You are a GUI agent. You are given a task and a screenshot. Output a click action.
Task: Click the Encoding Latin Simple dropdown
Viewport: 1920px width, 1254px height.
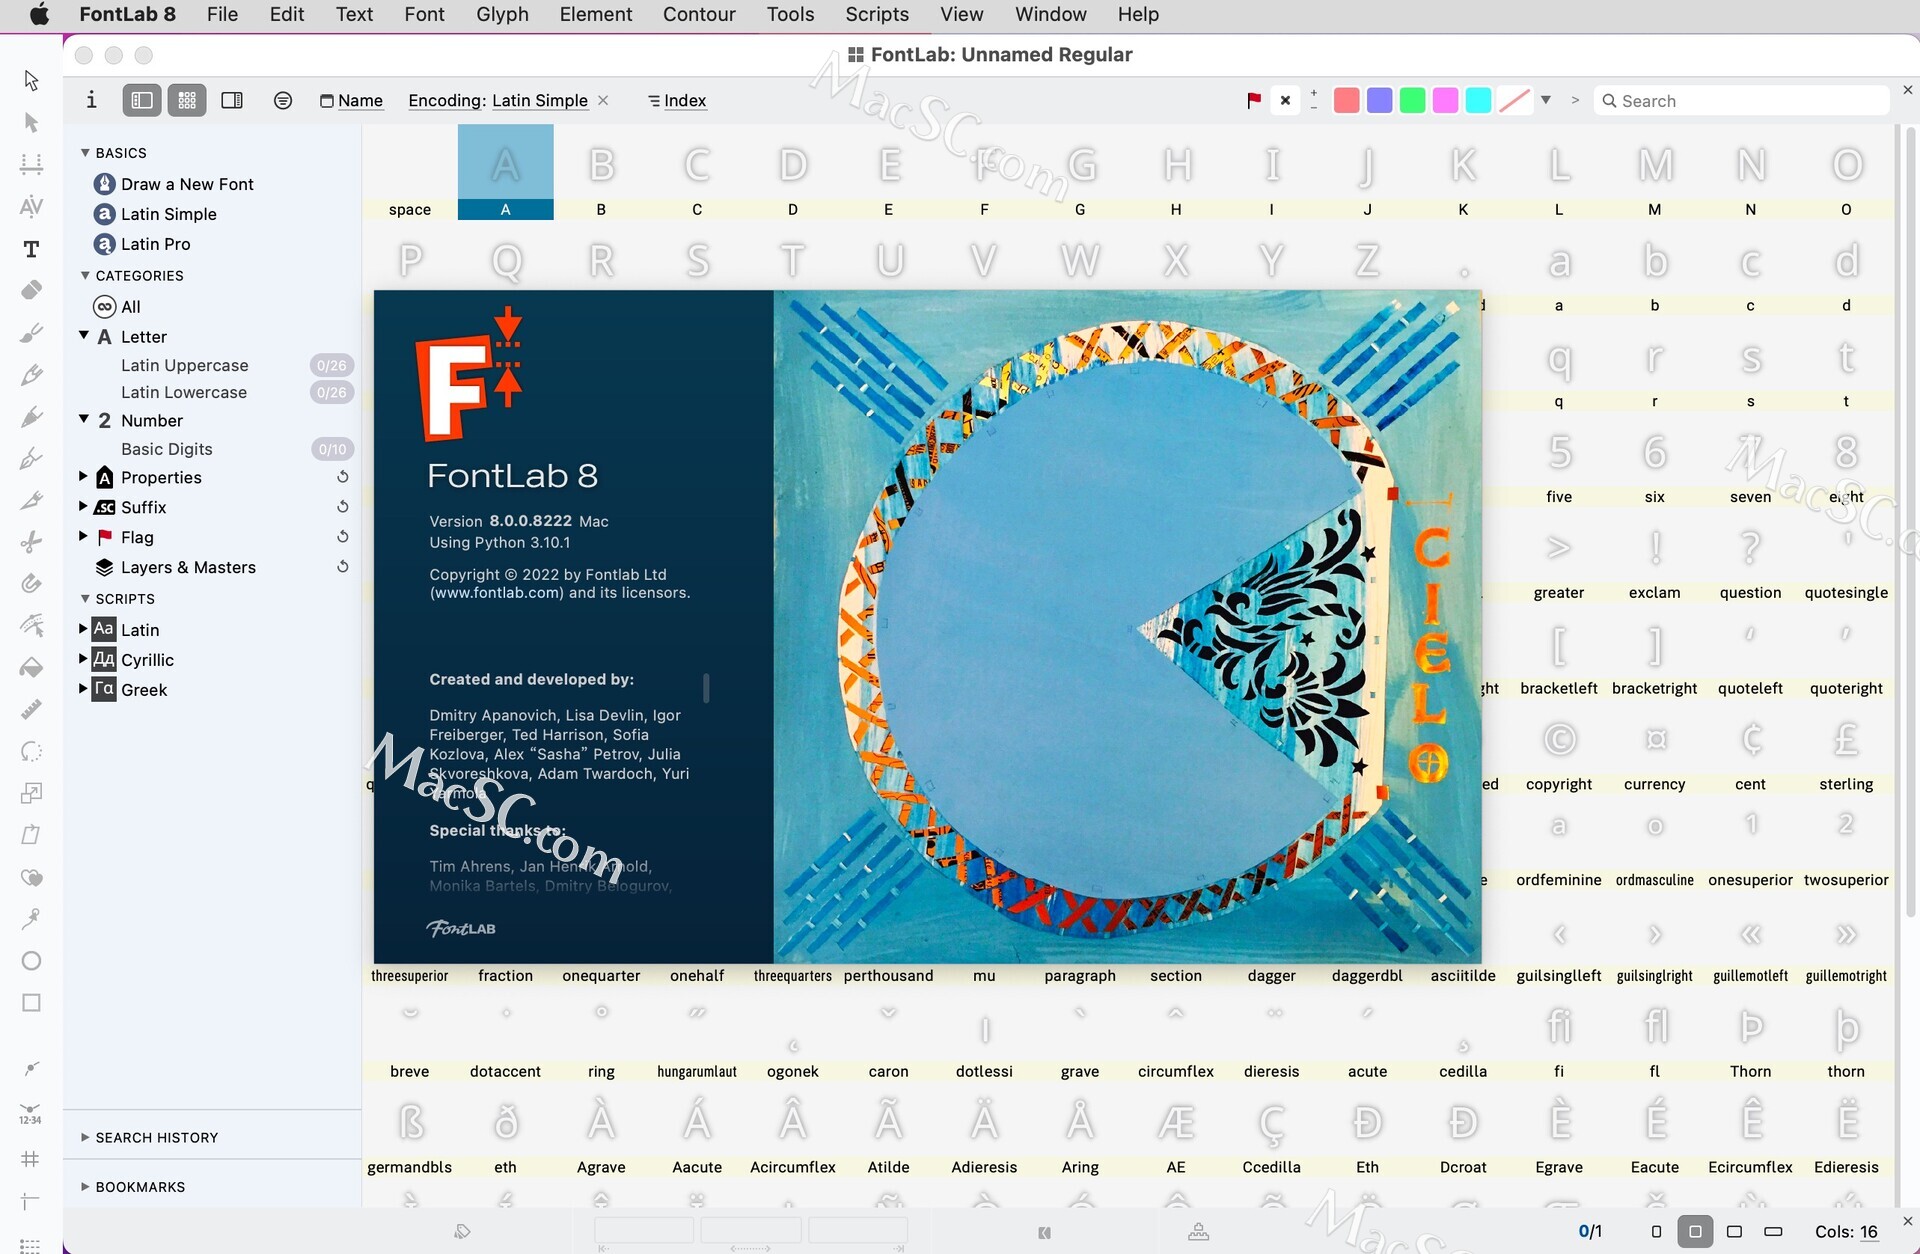pos(498,101)
